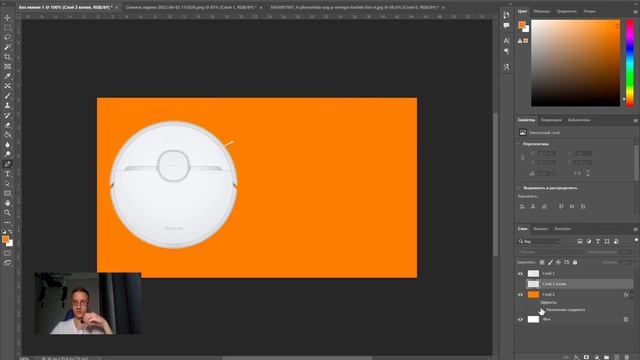Add a layer mask

click(x=586, y=357)
